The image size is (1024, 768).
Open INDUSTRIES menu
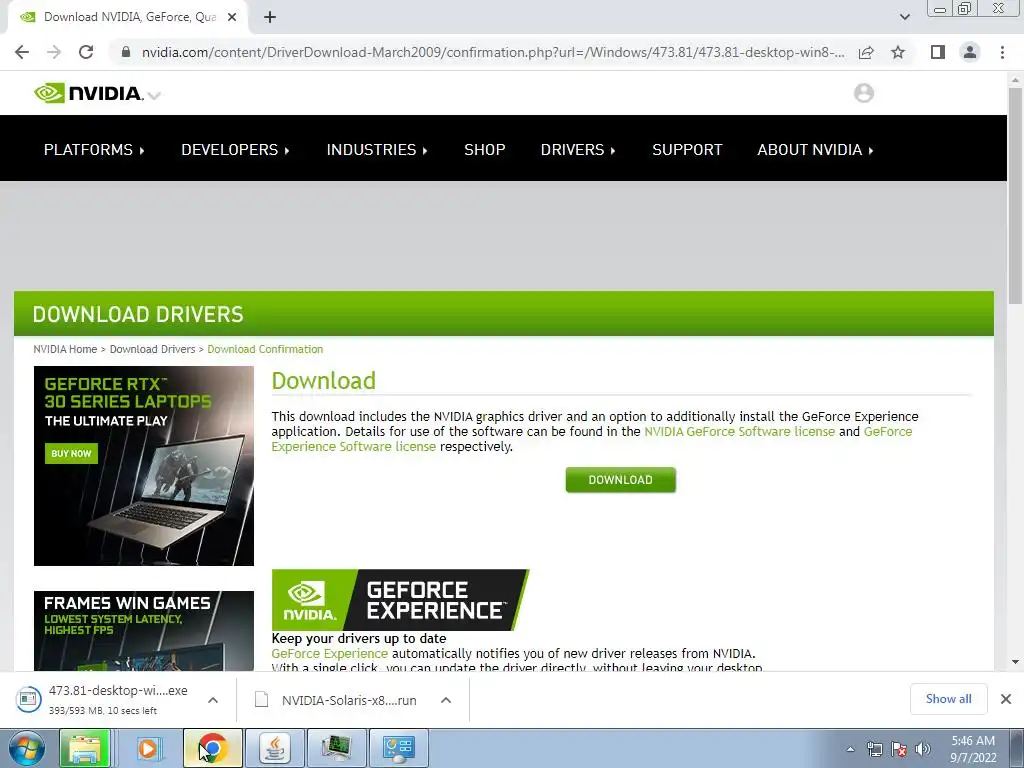click(x=377, y=150)
